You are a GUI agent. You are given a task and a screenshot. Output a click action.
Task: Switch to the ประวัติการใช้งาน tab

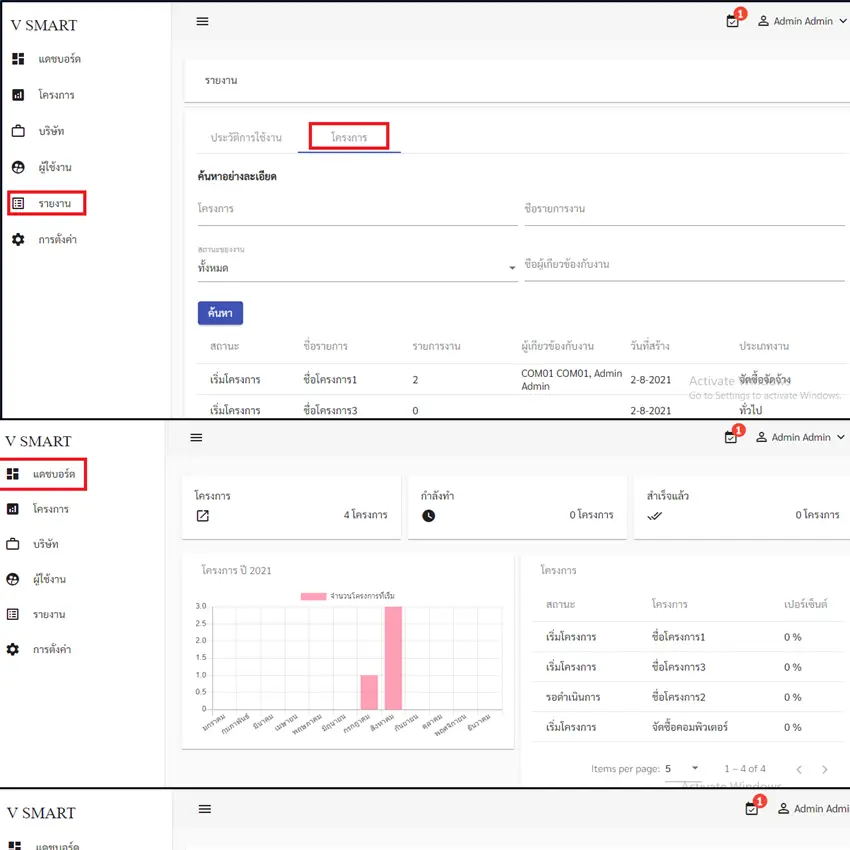pyautogui.click(x=246, y=137)
